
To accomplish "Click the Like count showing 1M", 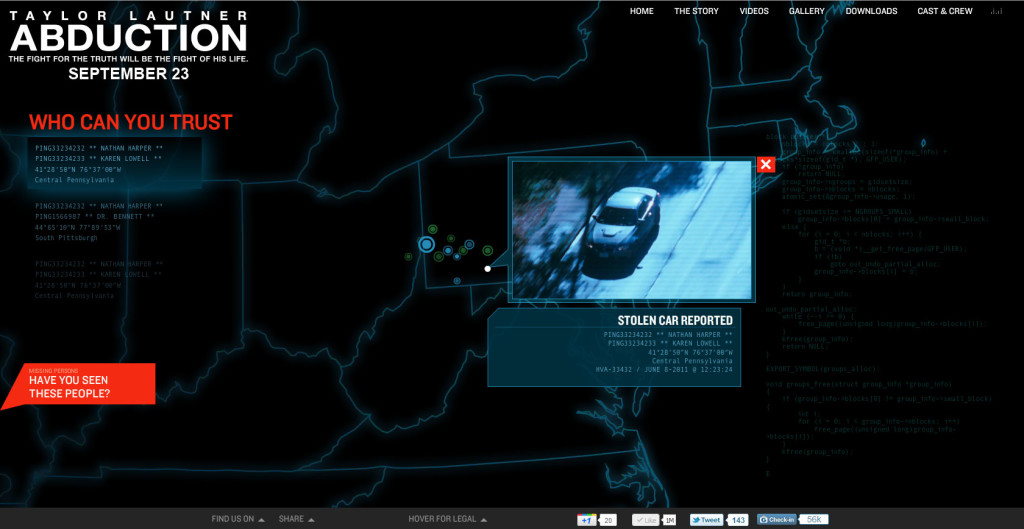I will [669, 521].
